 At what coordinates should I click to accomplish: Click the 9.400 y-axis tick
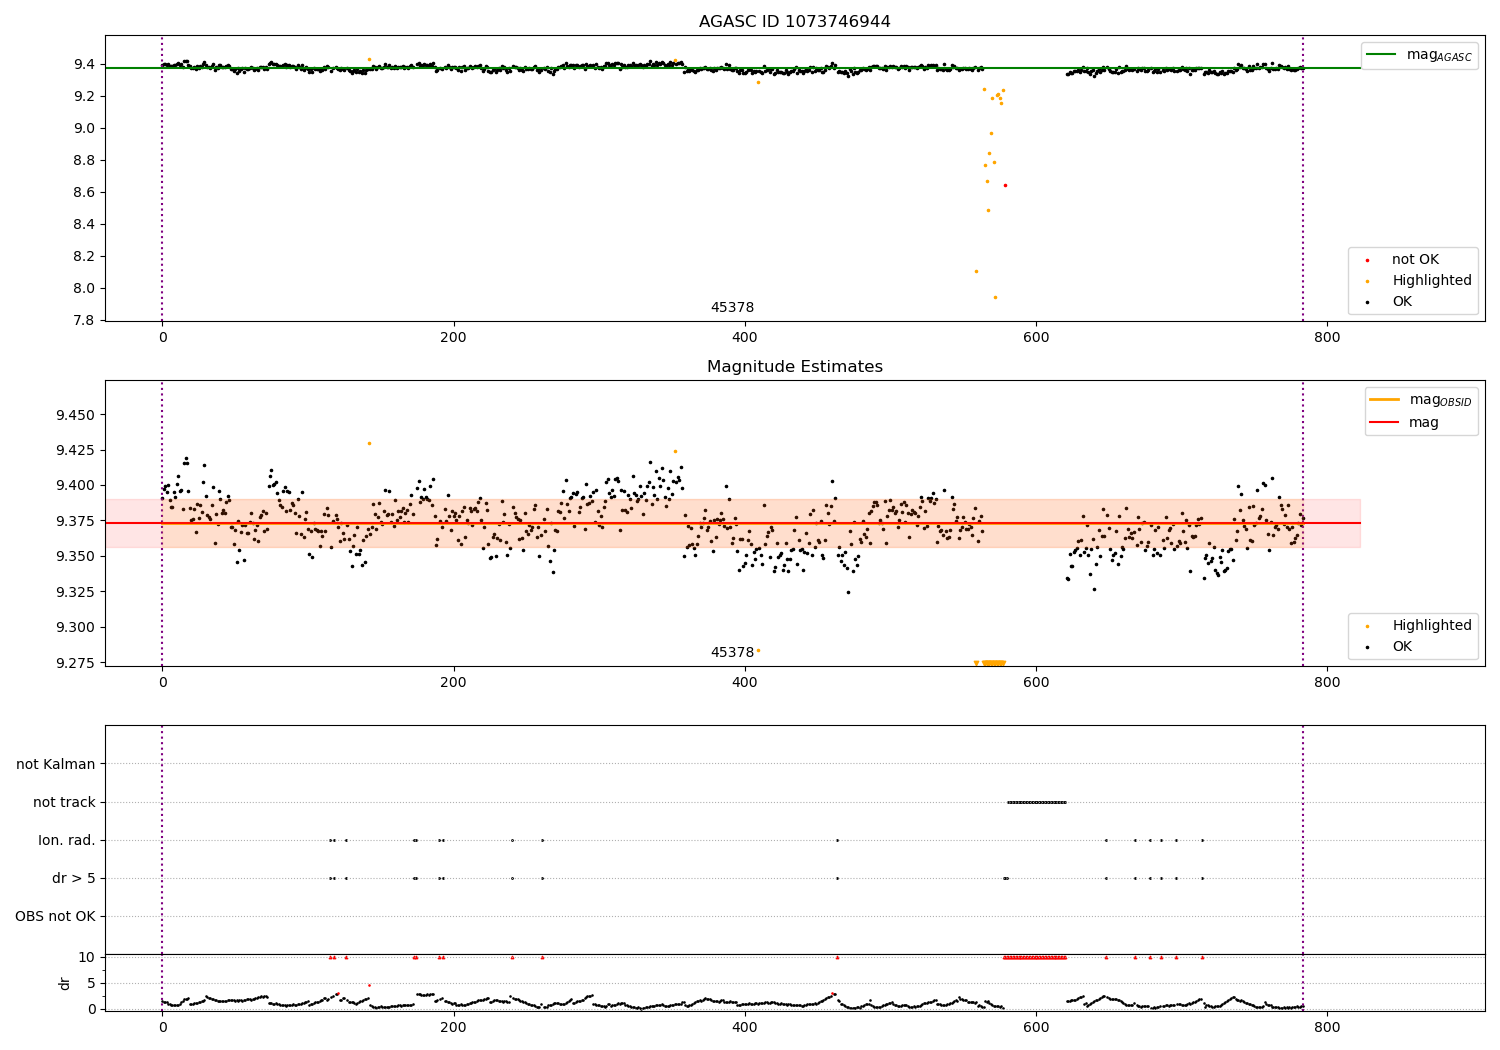76,486
